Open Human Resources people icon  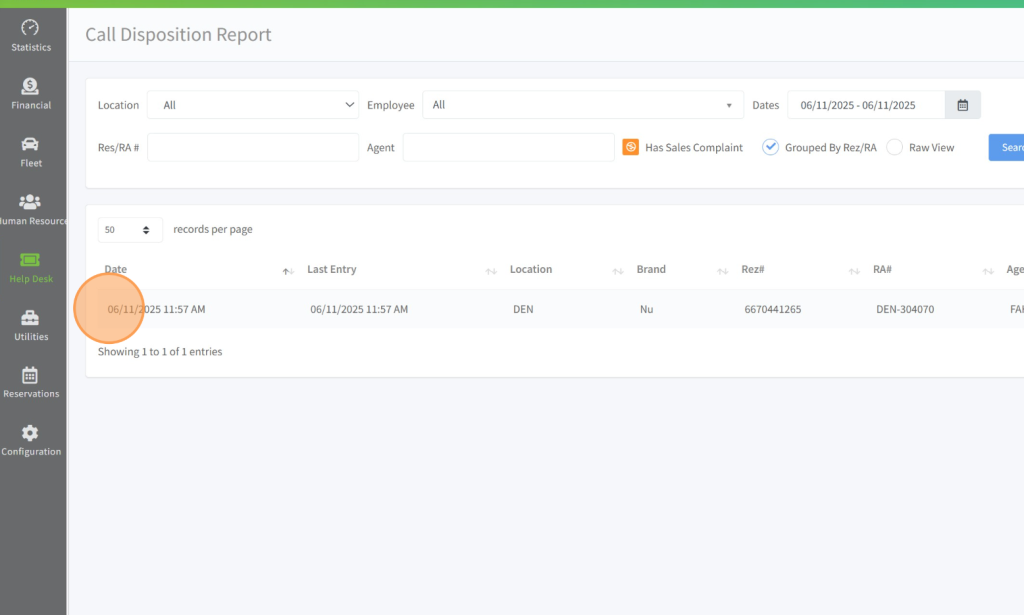click(30, 202)
